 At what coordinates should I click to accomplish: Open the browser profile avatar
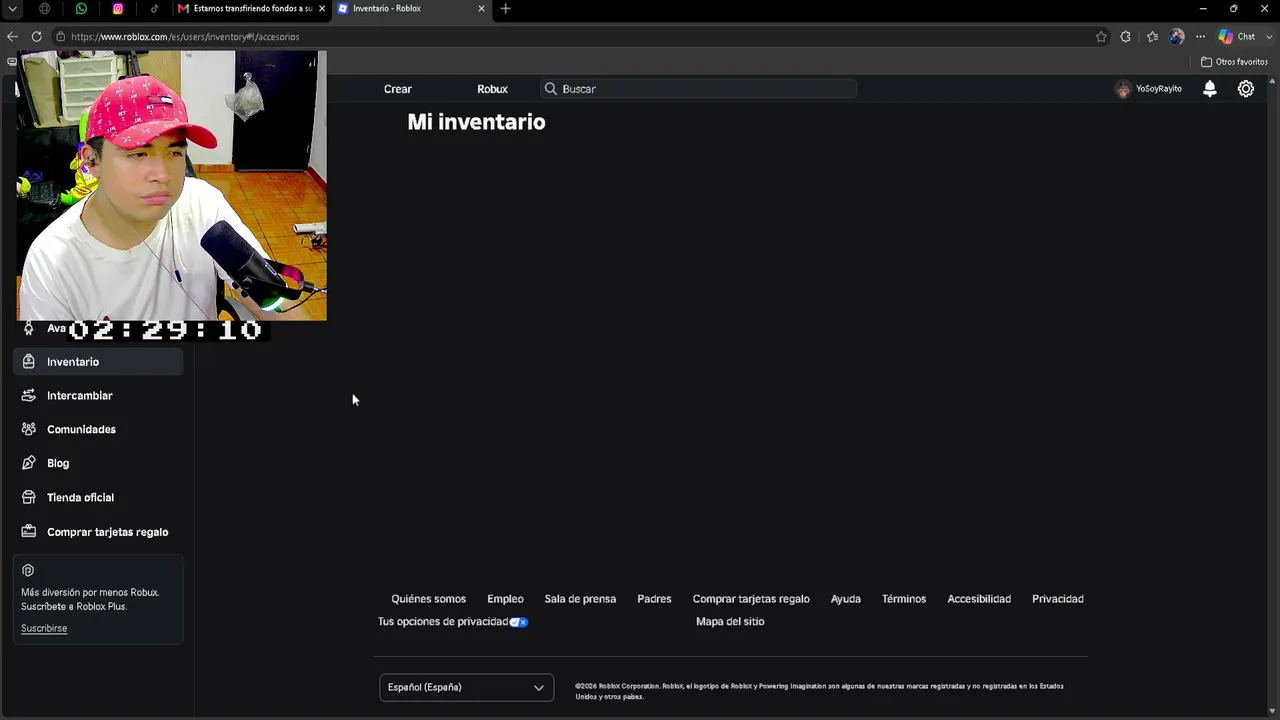pyautogui.click(x=1177, y=37)
